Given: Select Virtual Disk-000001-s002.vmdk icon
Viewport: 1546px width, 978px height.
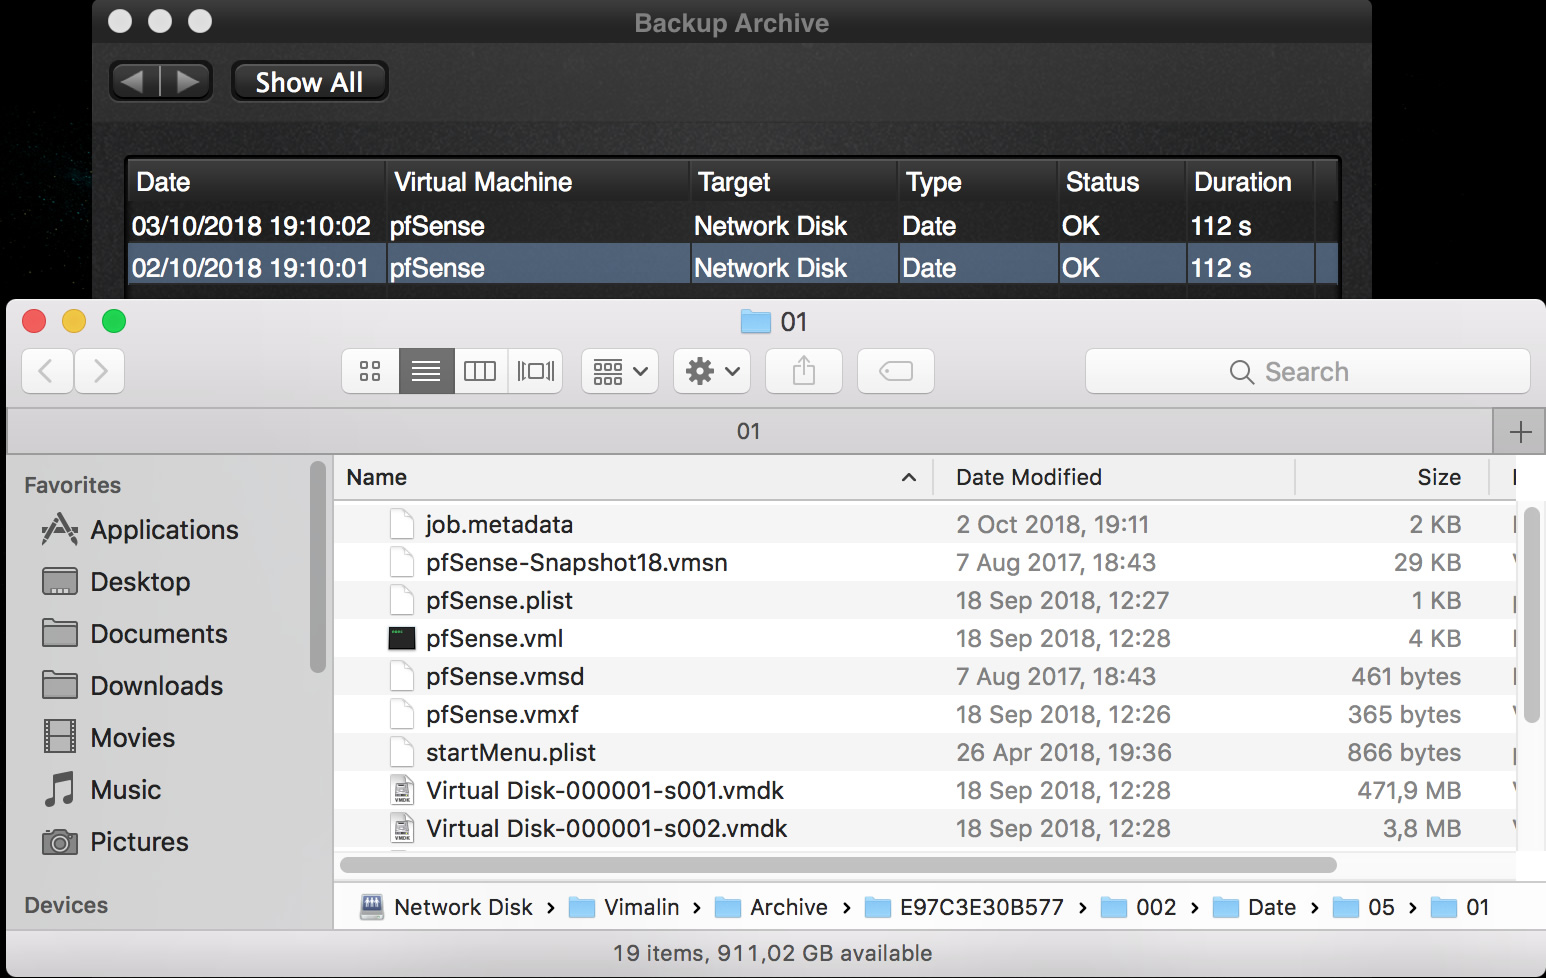Looking at the screenshot, I should tap(402, 828).
